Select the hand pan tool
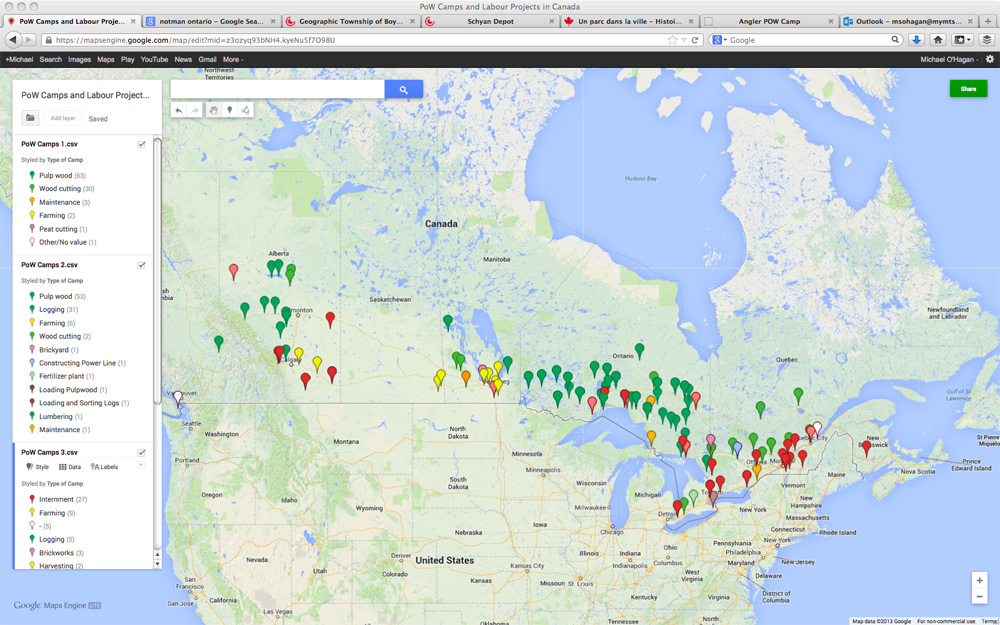The height and width of the screenshot is (625, 1000). click(x=213, y=110)
